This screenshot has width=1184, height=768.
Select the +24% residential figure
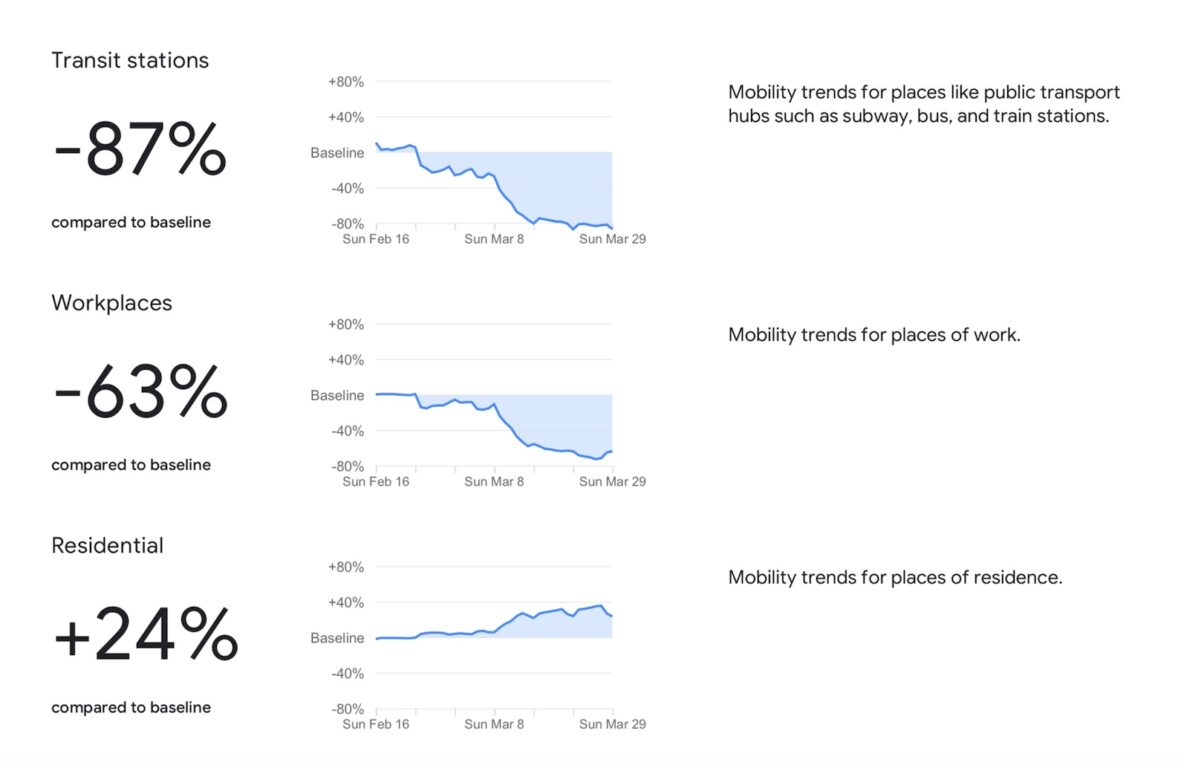click(146, 634)
